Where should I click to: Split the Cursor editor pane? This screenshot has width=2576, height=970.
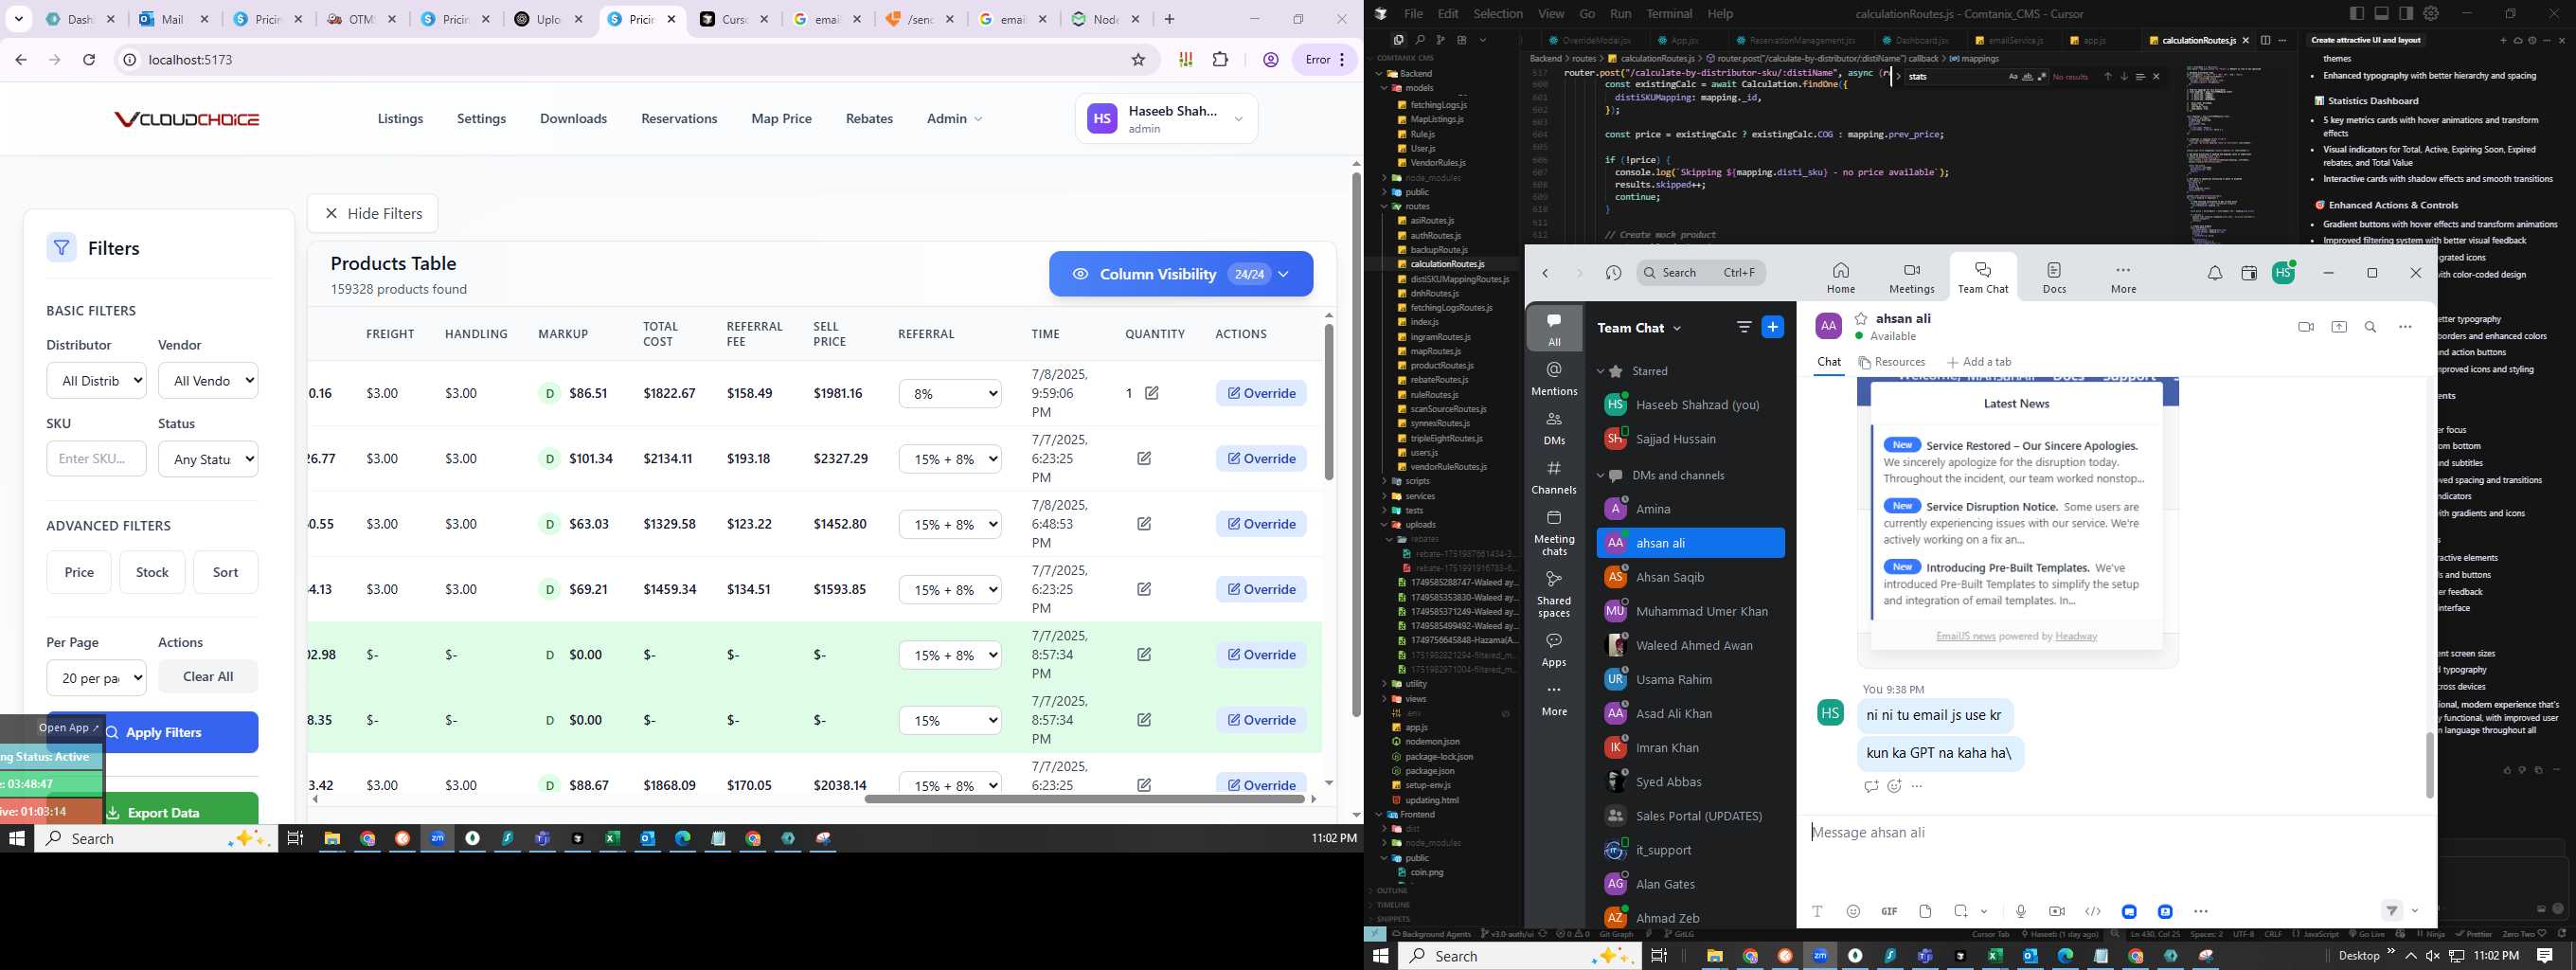click(x=2266, y=40)
